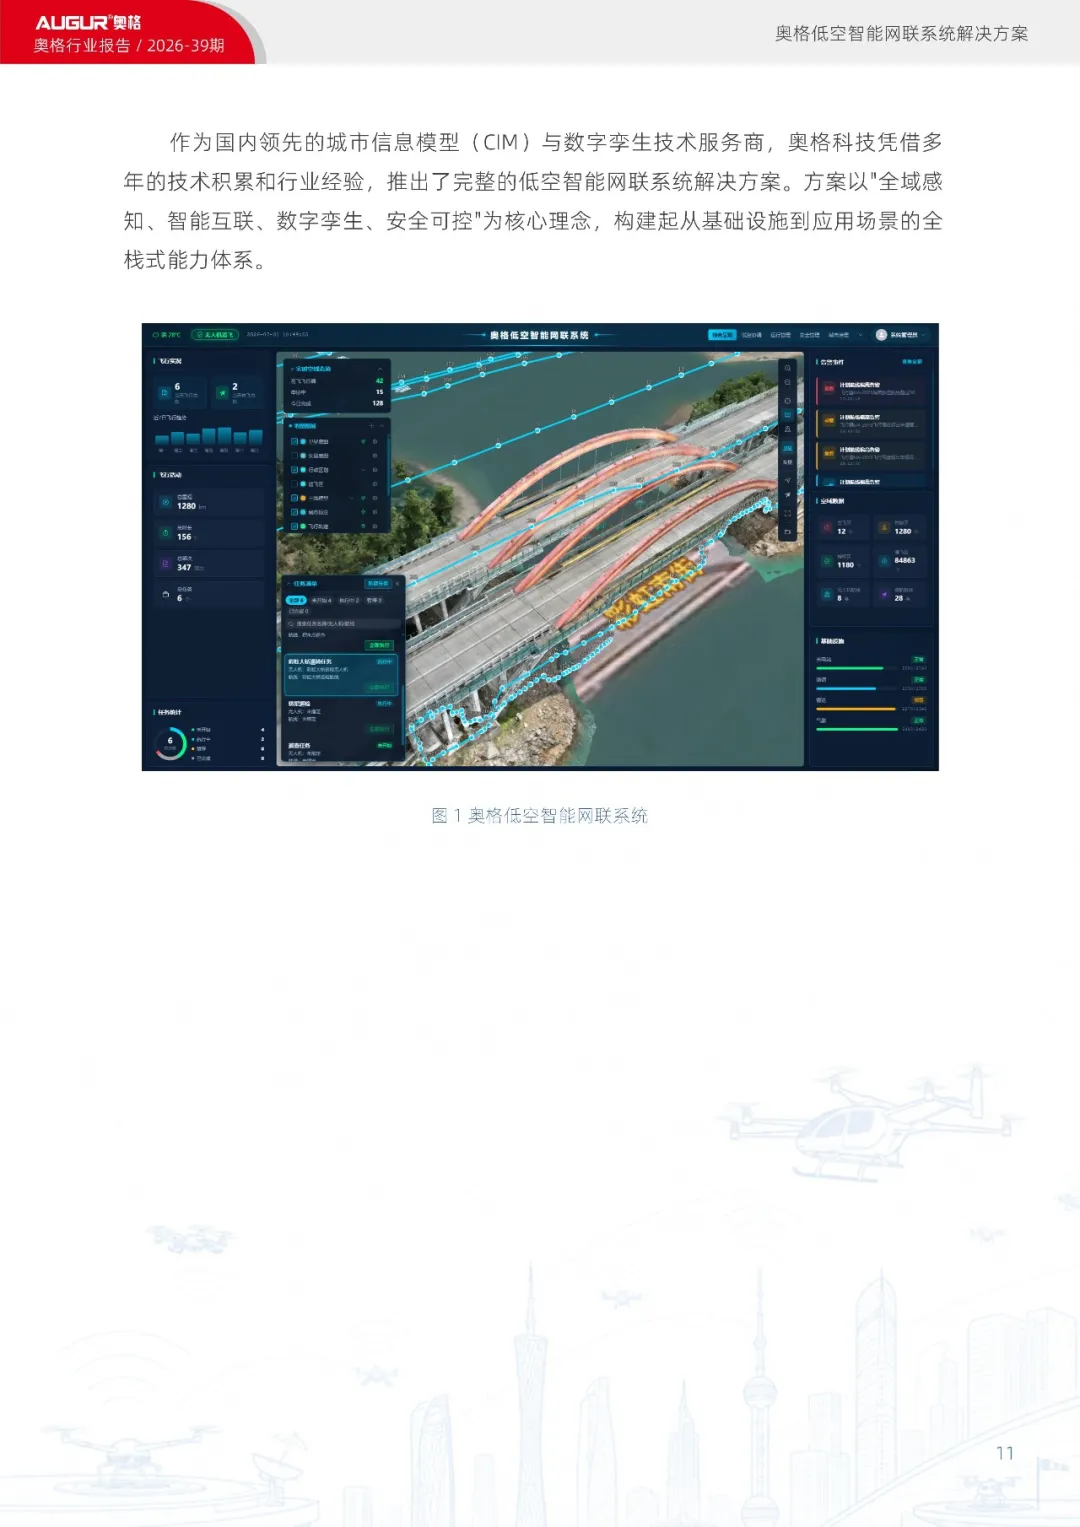Uncheck the 城市标注 layer checkbox
This screenshot has height=1527, width=1080.
pyautogui.click(x=294, y=512)
